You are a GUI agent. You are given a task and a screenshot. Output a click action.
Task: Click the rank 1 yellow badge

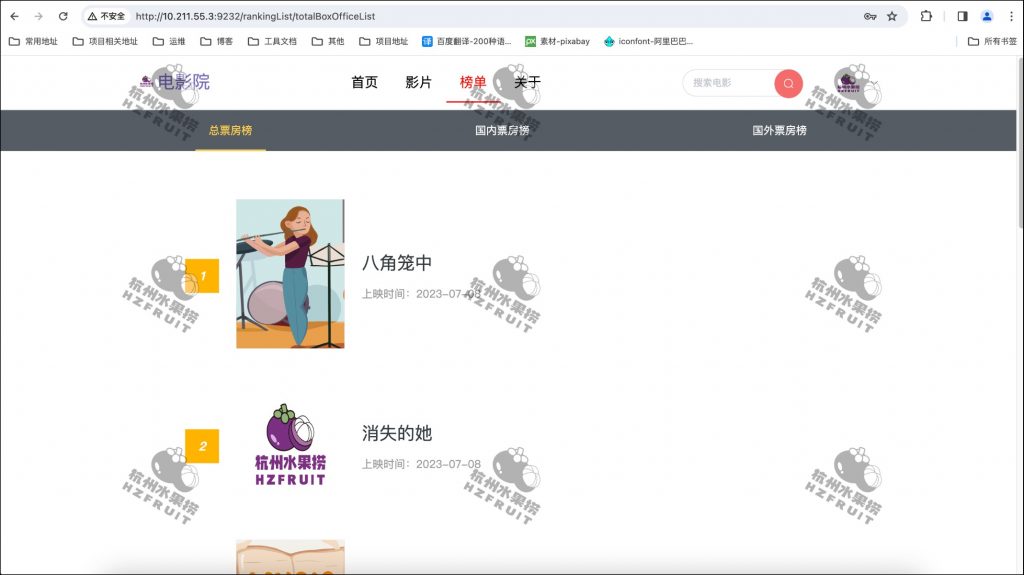point(202,276)
